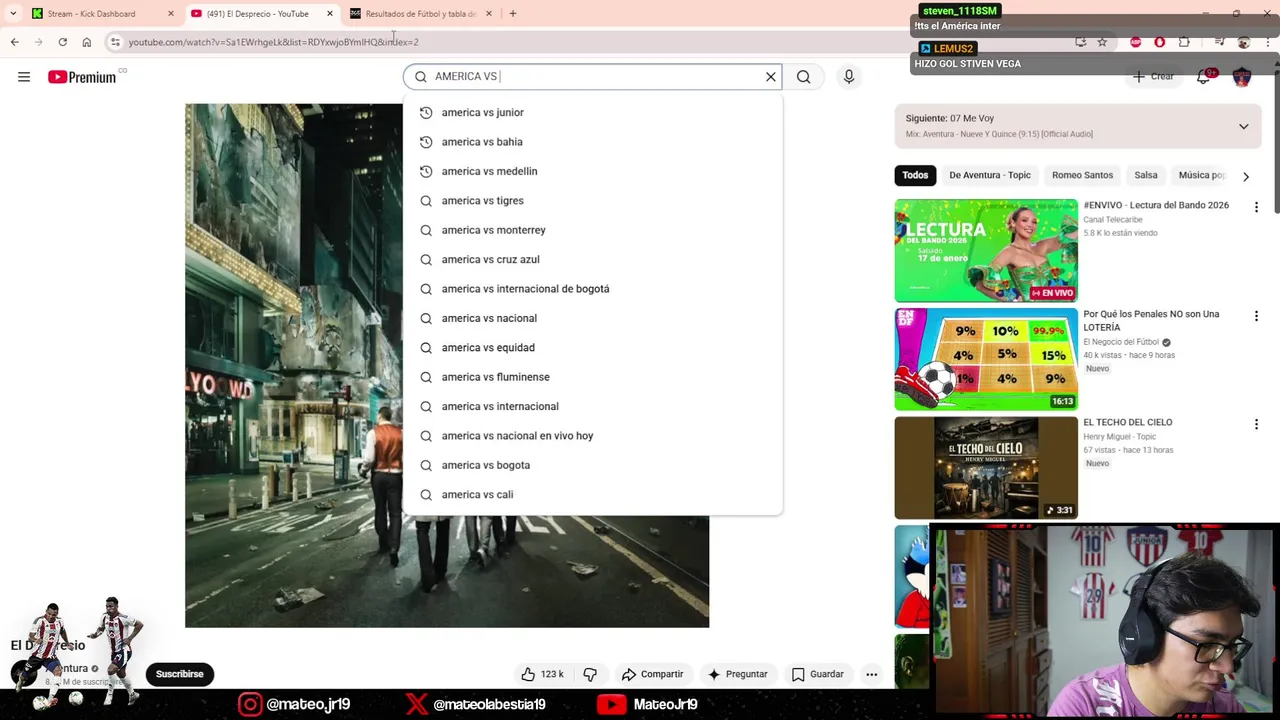Open browser extensions puzzle icon
1280x720 pixels.
1184,42
